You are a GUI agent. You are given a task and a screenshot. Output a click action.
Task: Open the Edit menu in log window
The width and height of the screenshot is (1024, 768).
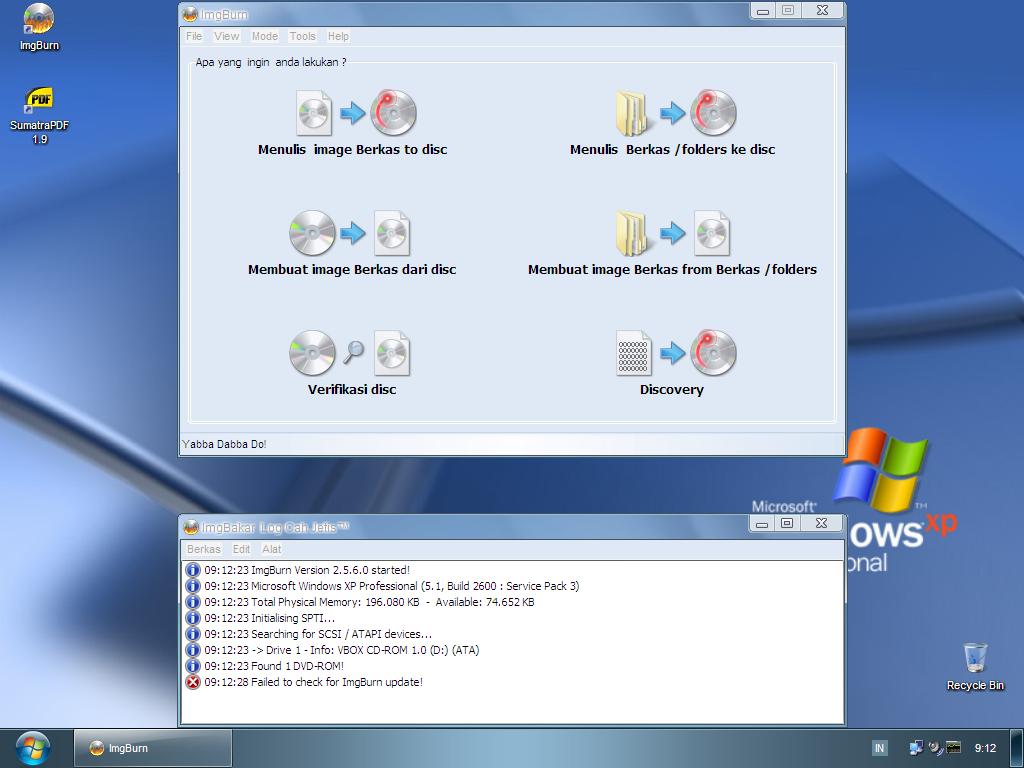tap(242, 549)
